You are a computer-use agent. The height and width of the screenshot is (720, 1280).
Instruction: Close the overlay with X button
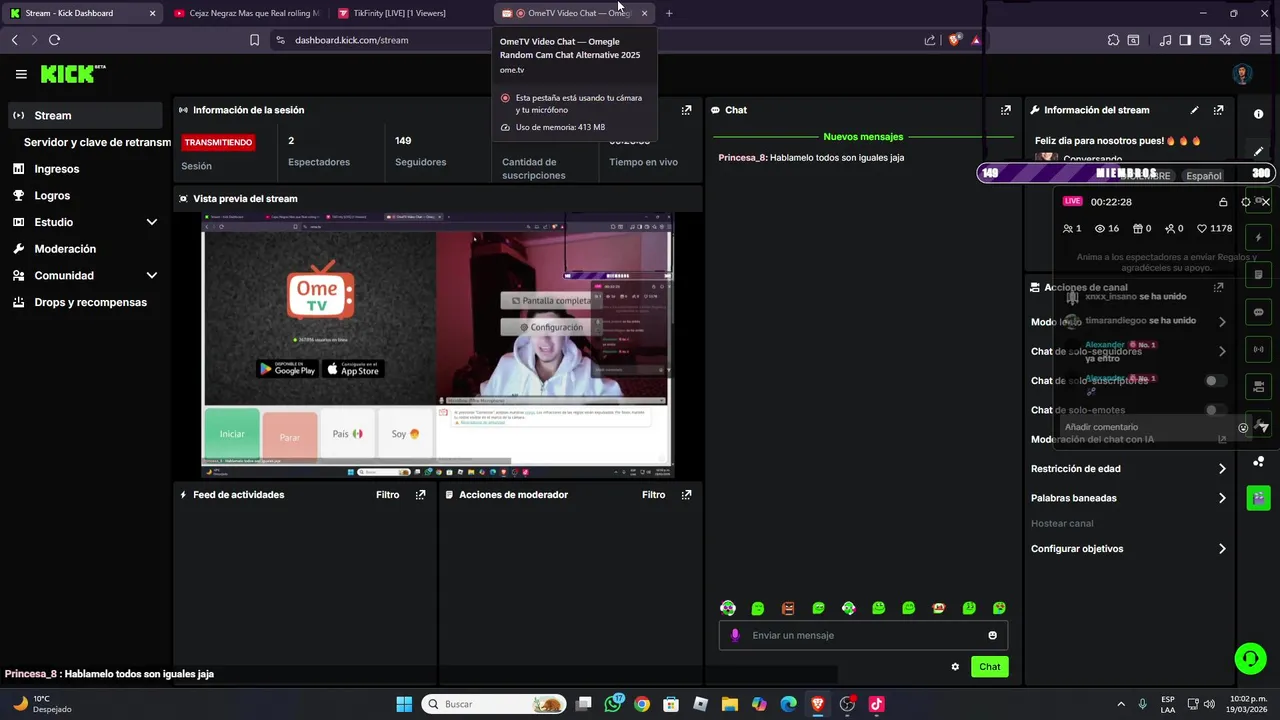pyautogui.click(x=1265, y=202)
